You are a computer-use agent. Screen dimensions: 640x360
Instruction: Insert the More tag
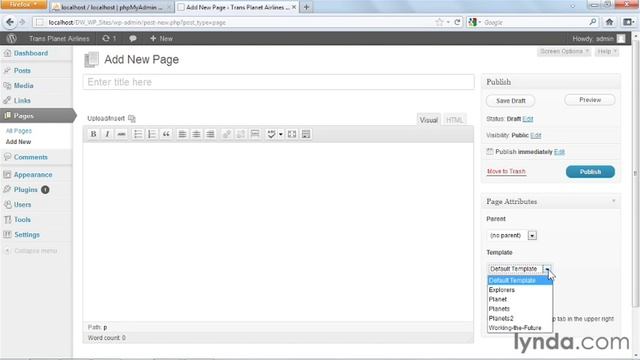(255, 134)
